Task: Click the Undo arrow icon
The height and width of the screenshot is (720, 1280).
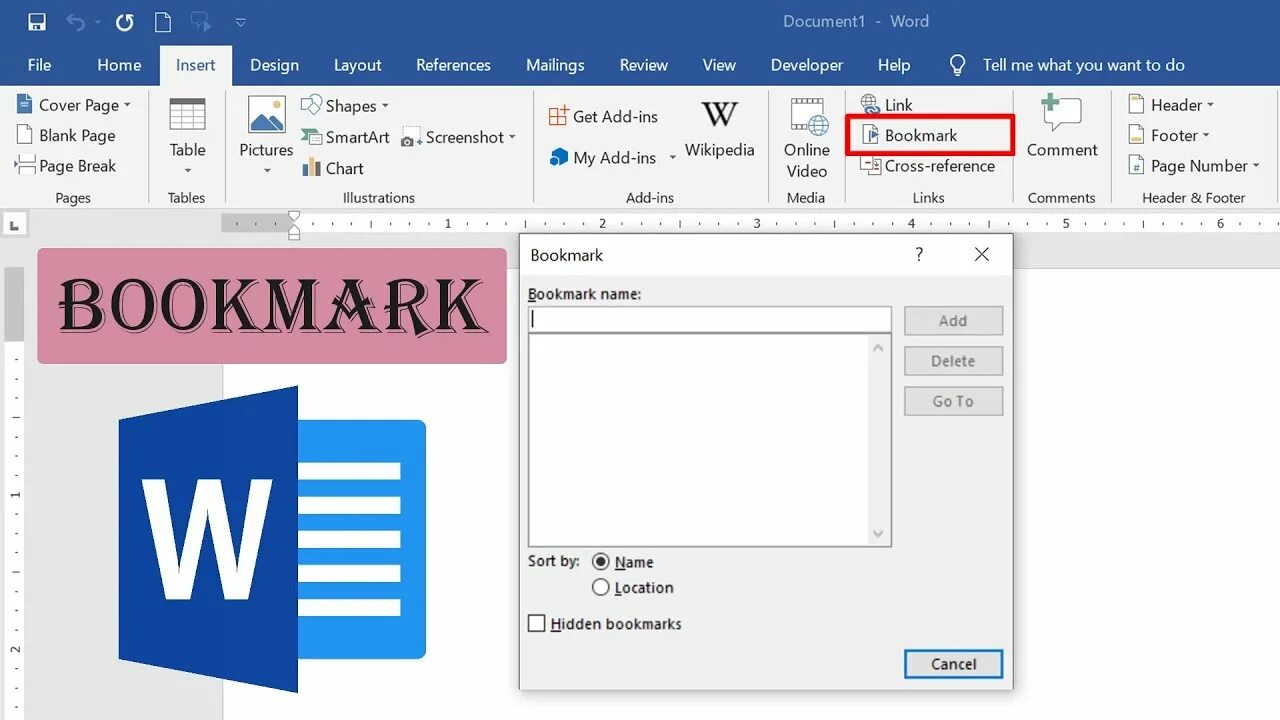Action: click(x=75, y=21)
